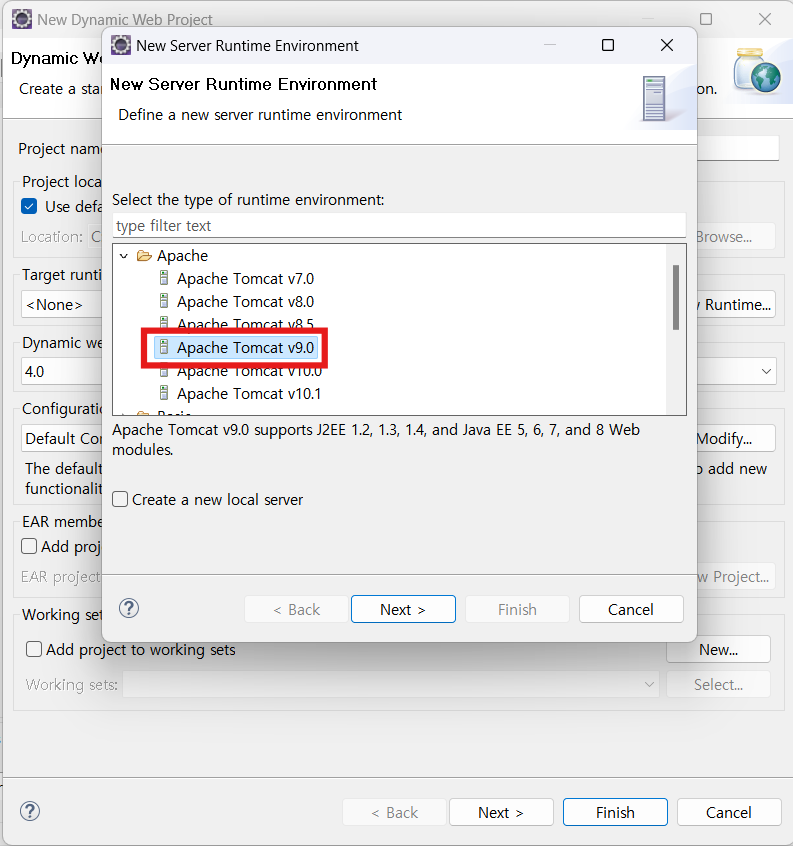The height and width of the screenshot is (846, 793).
Task: Click the disabled Finish button in the runtime dialog
Action: click(517, 609)
